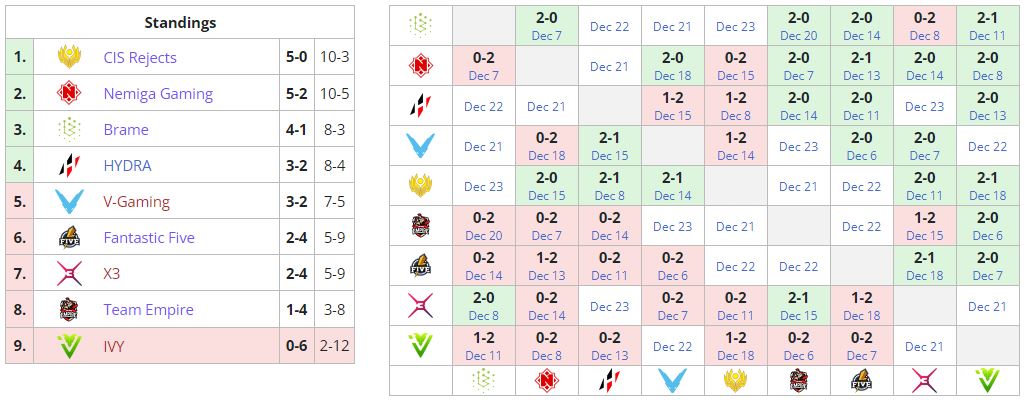Click the IVY logo in Standings table
Image resolution: width=1025 pixels, height=402 pixels.
click(x=69, y=346)
